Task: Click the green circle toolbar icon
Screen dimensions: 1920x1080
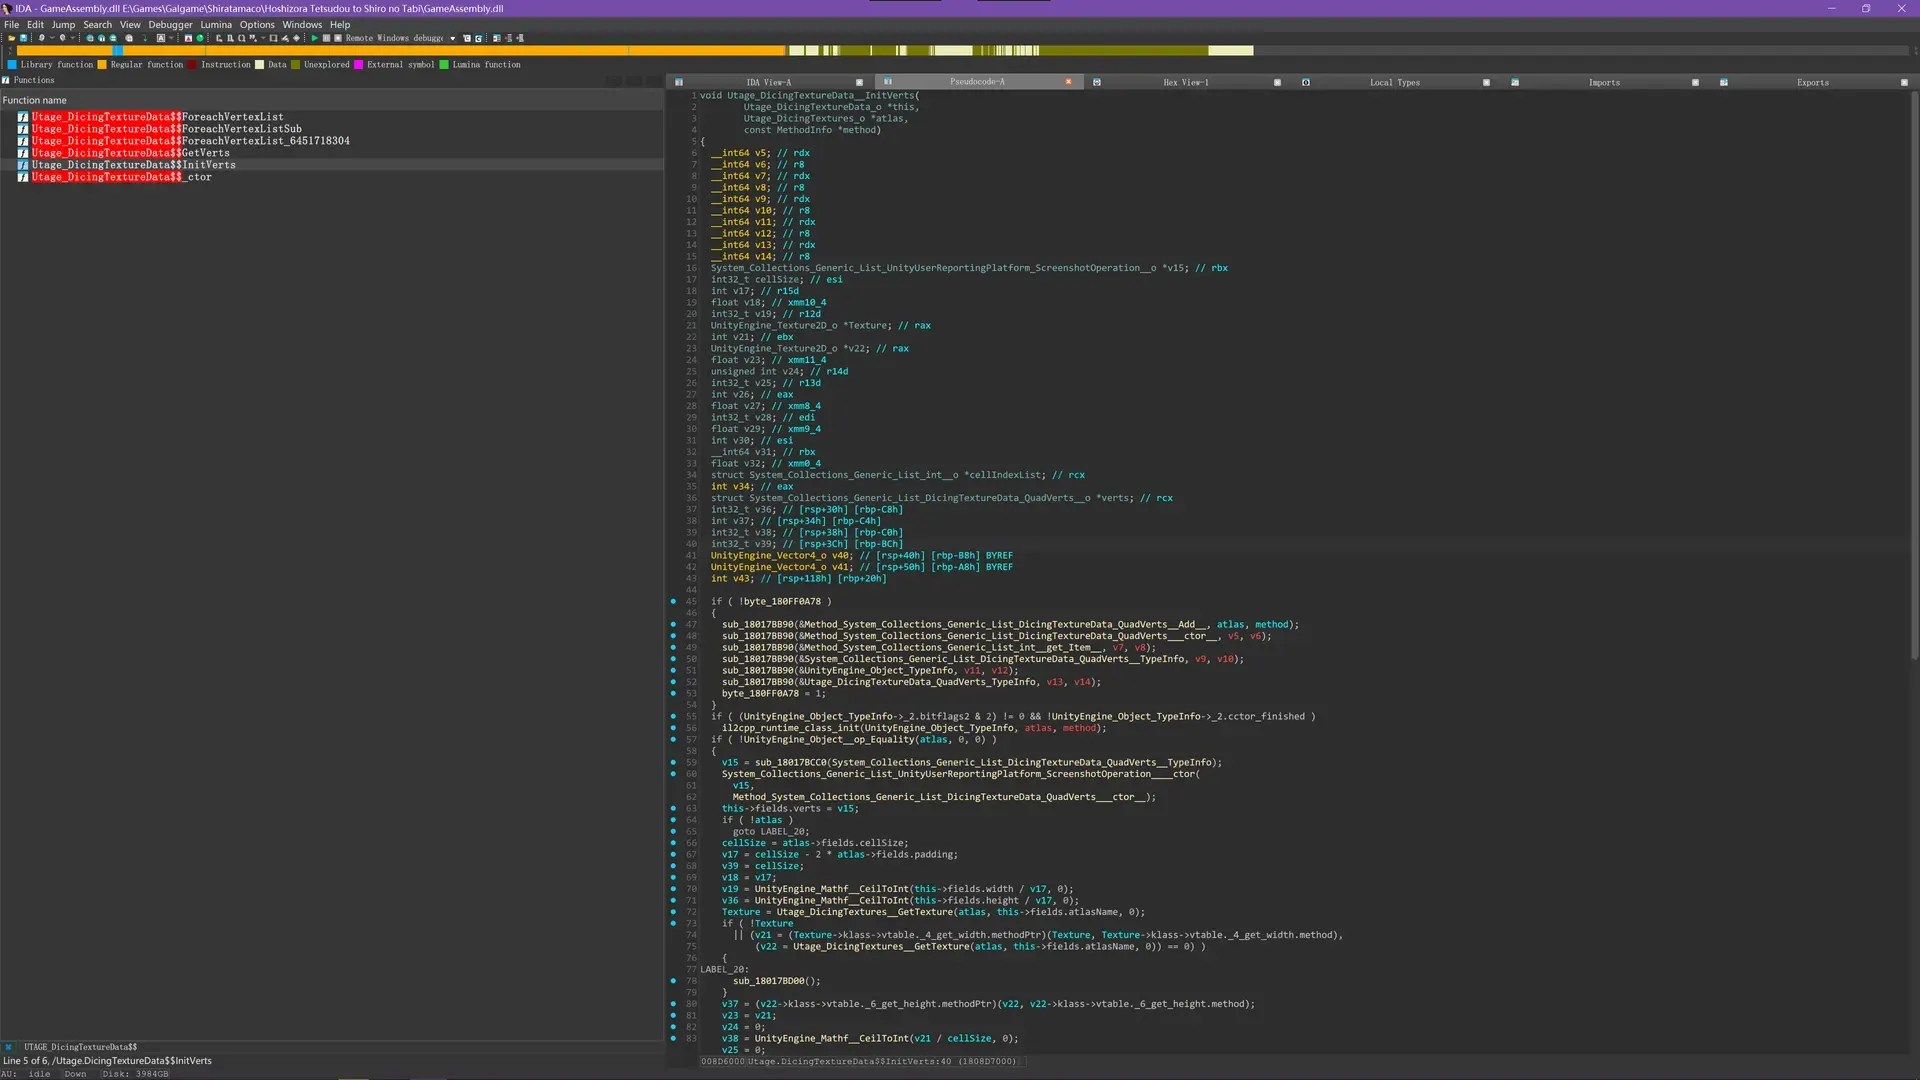Action: [x=200, y=38]
